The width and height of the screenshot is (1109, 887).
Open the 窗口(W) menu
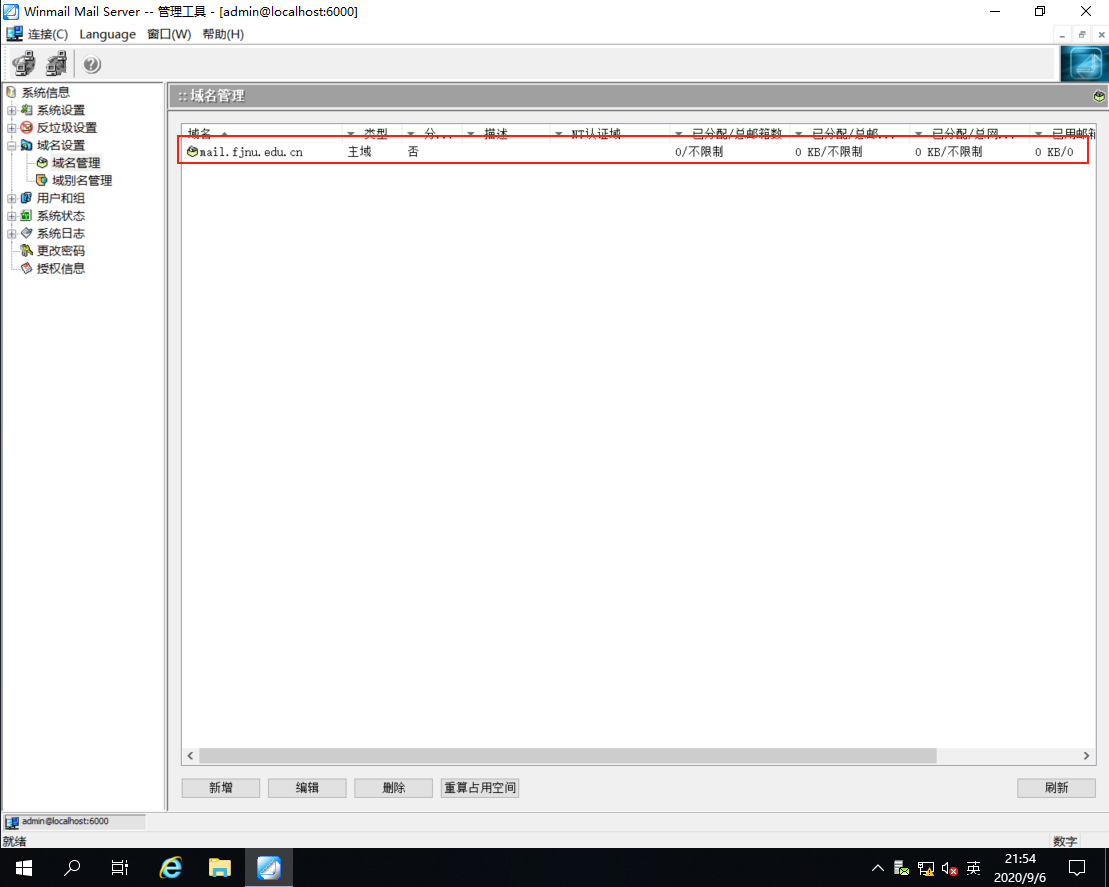(x=169, y=34)
